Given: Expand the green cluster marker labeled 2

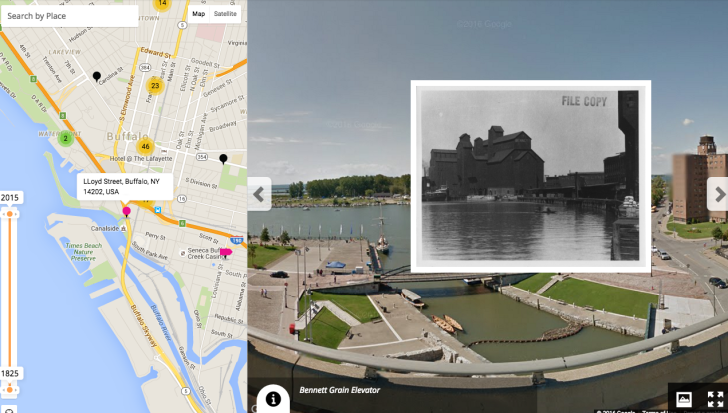Looking at the screenshot, I should [65, 138].
